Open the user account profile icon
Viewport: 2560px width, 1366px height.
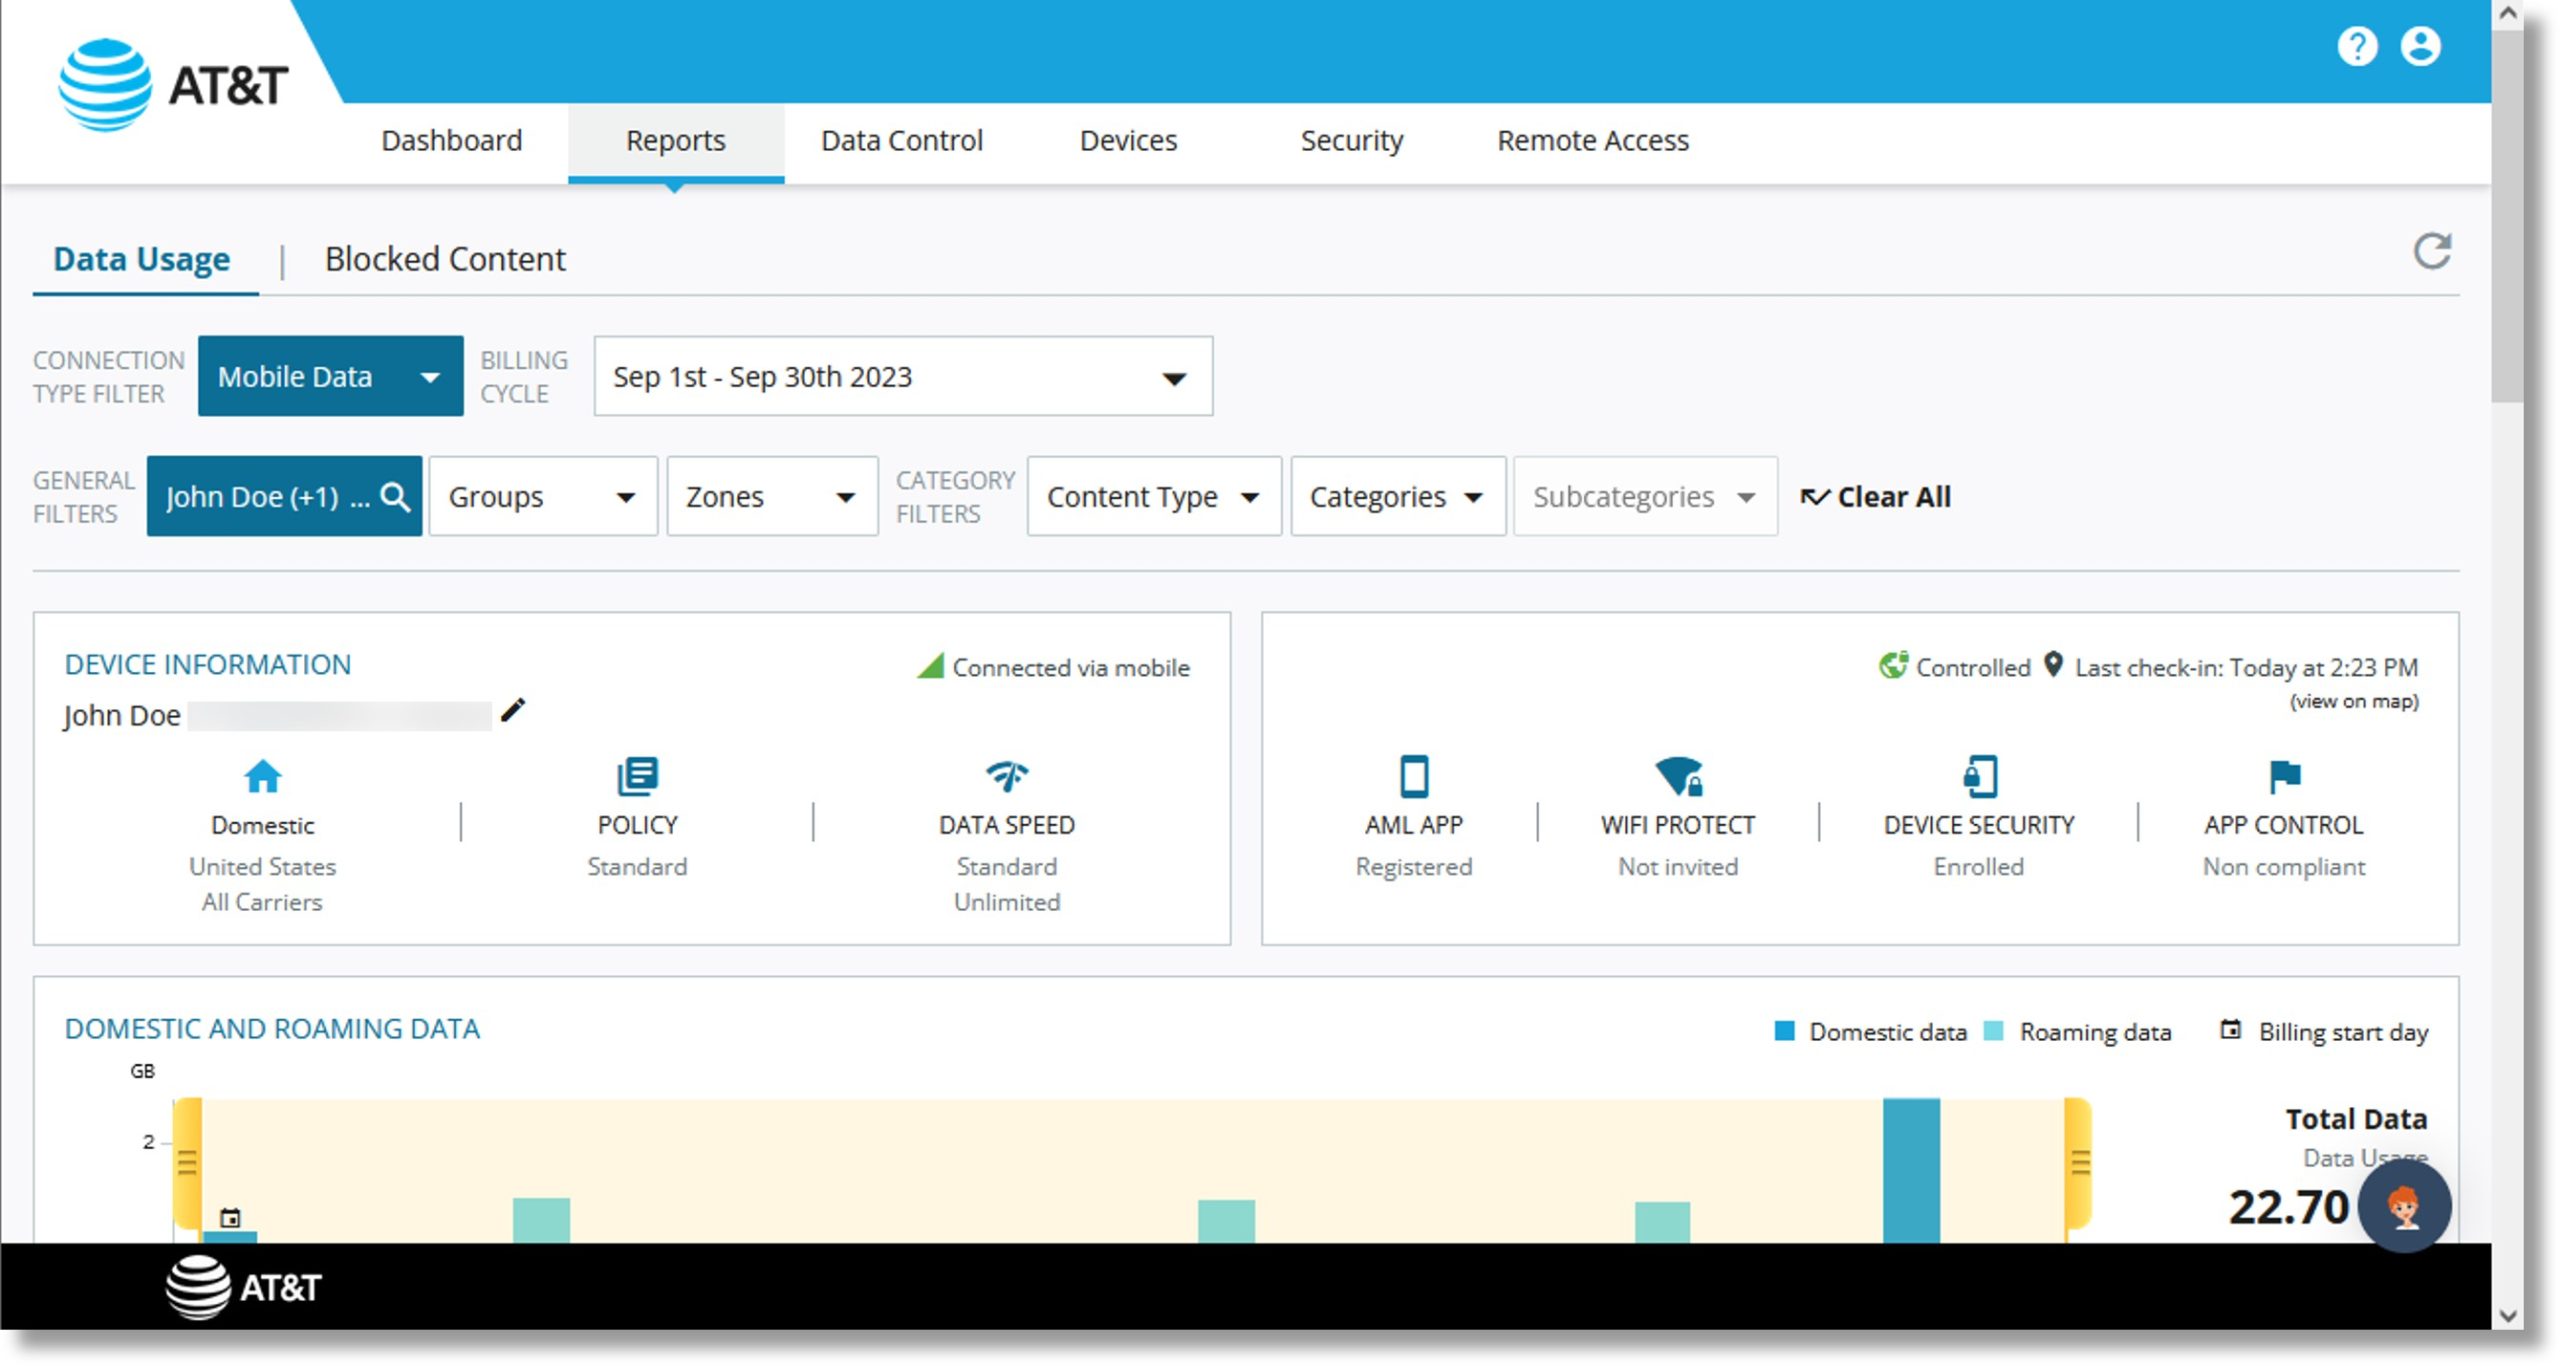click(x=2419, y=46)
